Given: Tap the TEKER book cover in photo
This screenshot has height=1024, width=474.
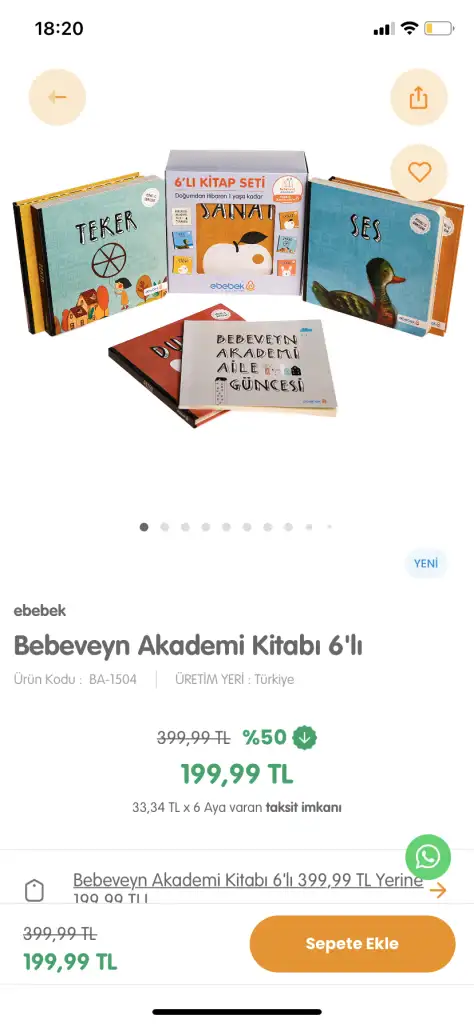Looking at the screenshot, I should (100, 255).
